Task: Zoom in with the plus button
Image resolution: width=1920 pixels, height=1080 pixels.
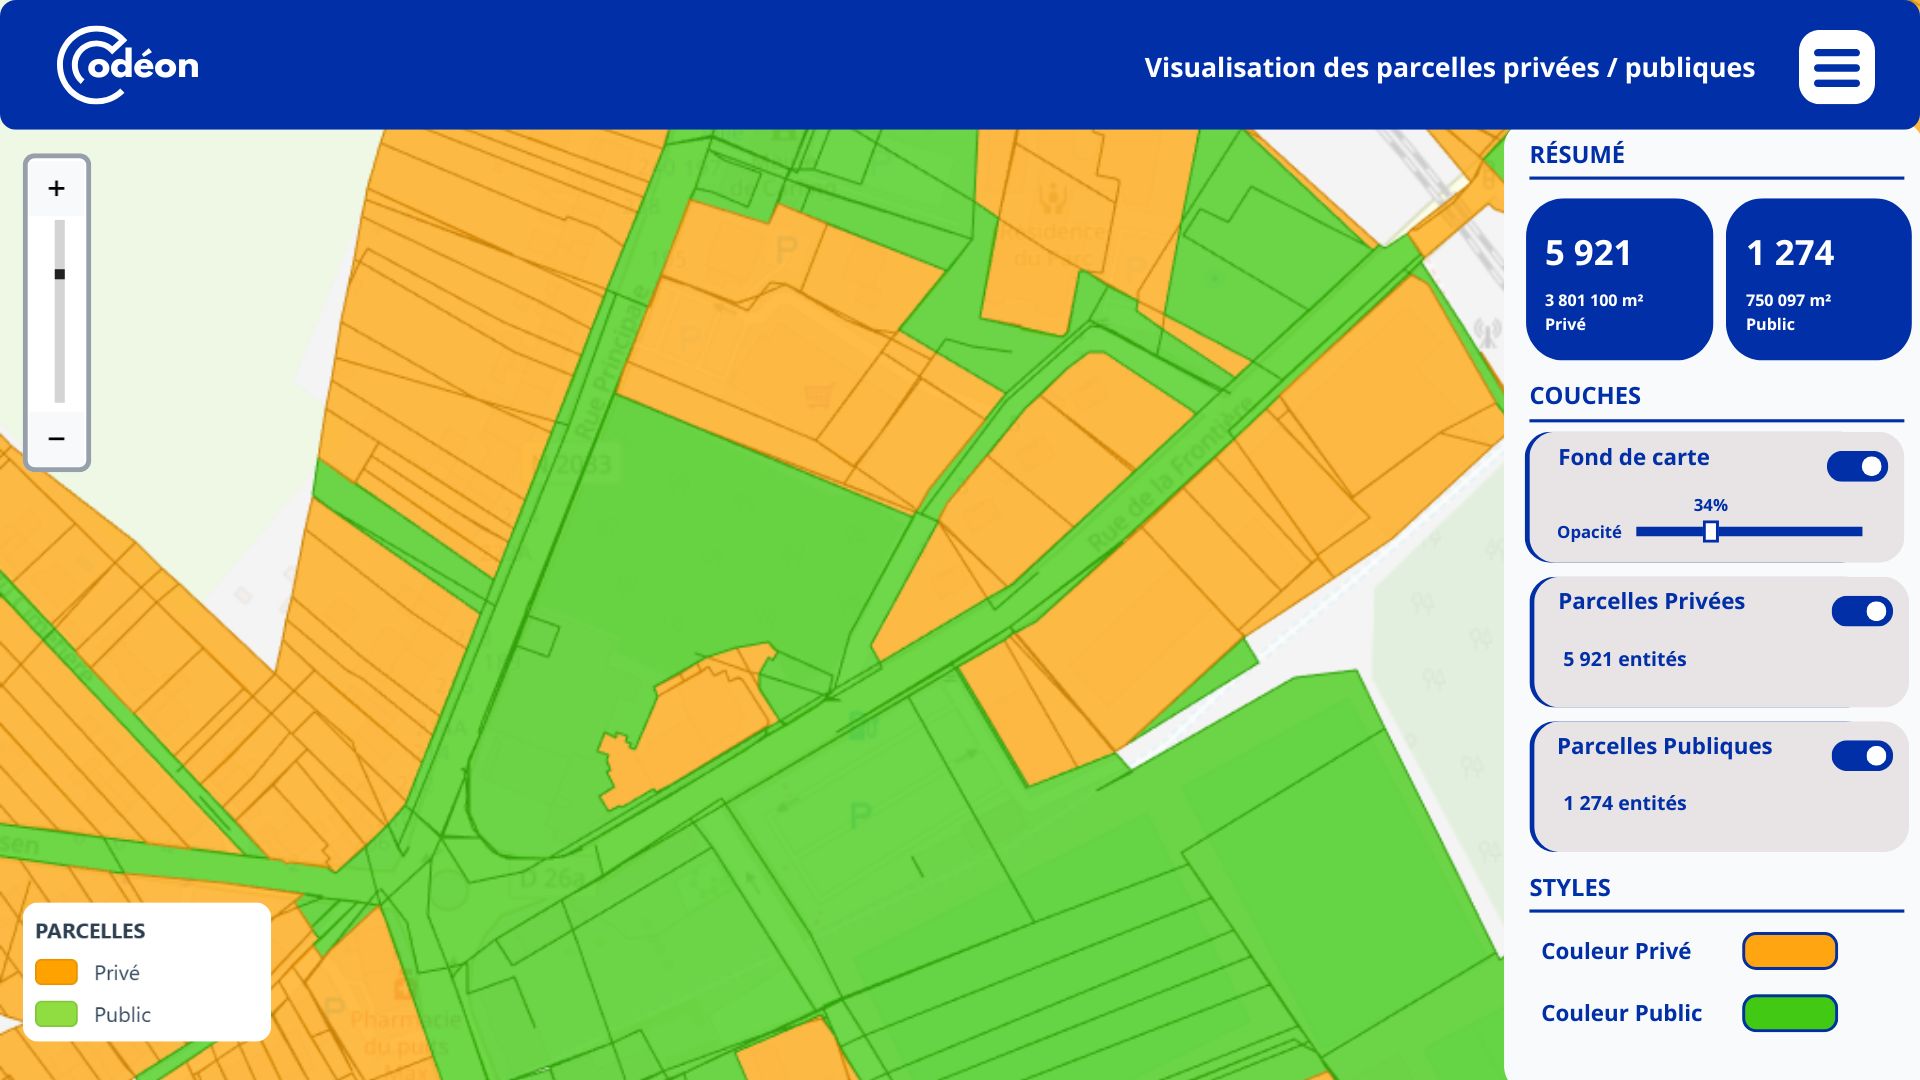Action: tap(57, 188)
